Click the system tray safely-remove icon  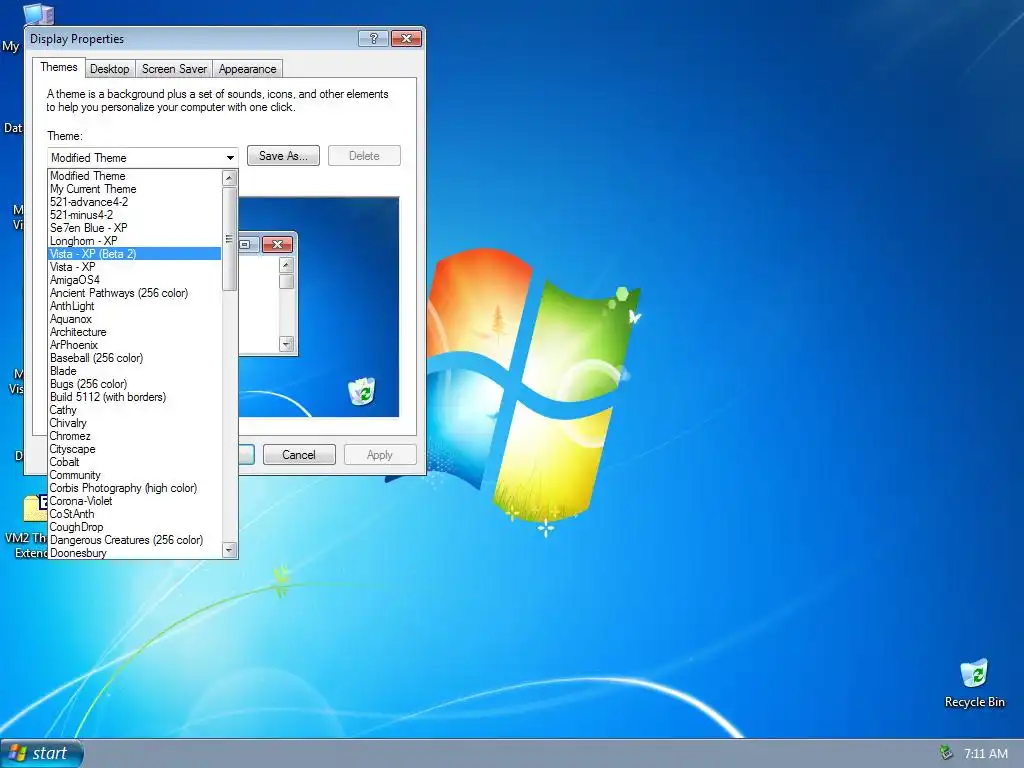point(945,753)
